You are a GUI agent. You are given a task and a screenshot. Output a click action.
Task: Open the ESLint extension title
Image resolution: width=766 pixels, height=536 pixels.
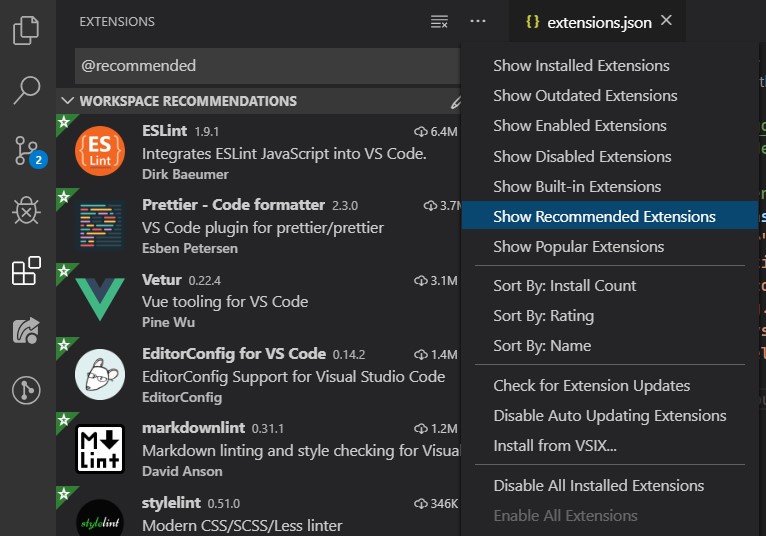tap(165, 131)
